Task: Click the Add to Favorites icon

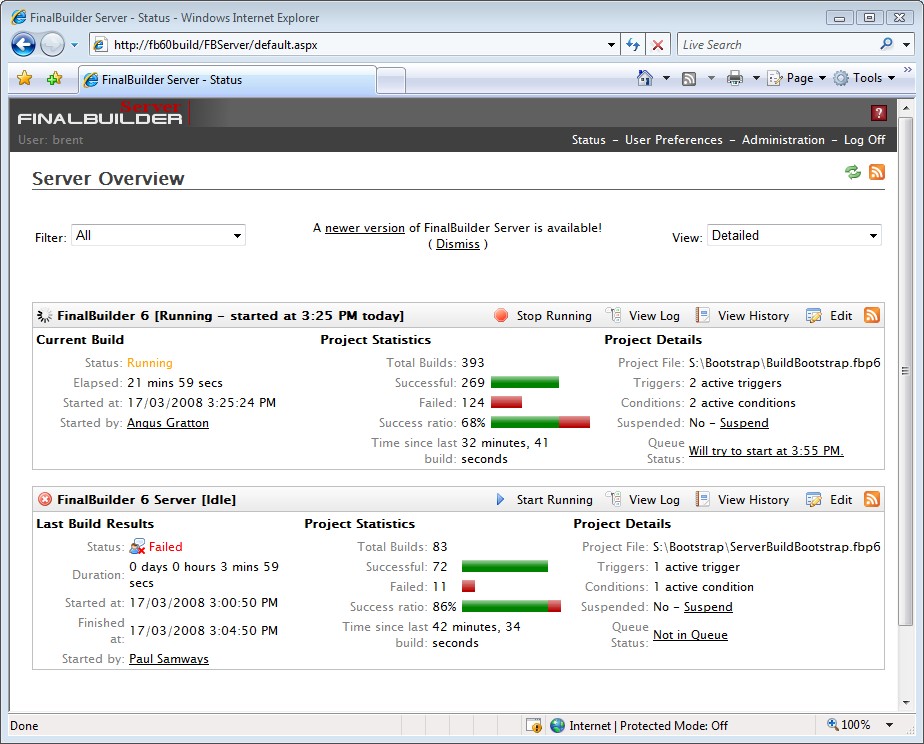Action: [54, 78]
